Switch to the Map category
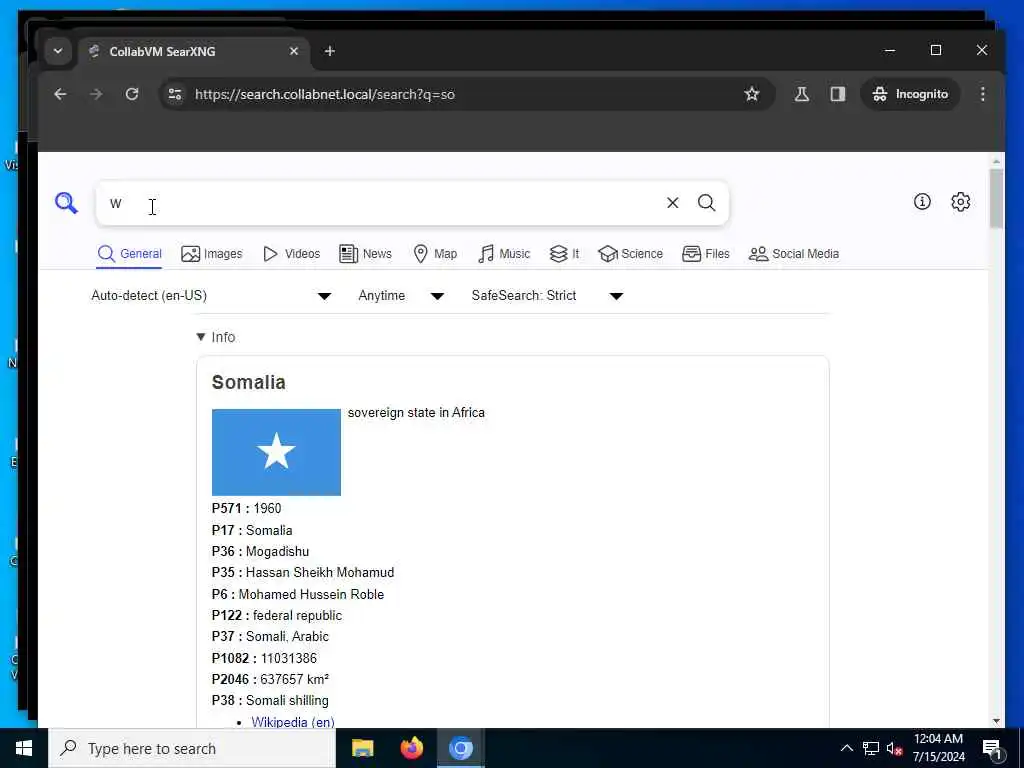The image size is (1024, 768). pyautogui.click(x=435, y=254)
